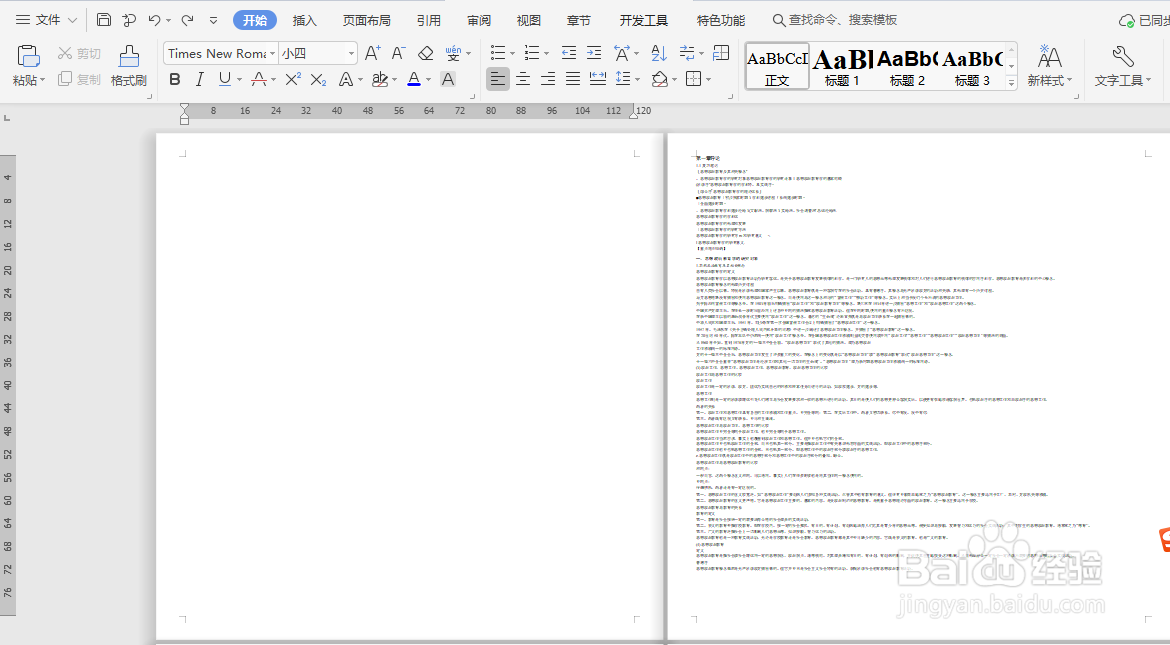Open the 特色功能 tab
Viewport: 1170px width, 645px height.
pyautogui.click(x=721, y=20)
